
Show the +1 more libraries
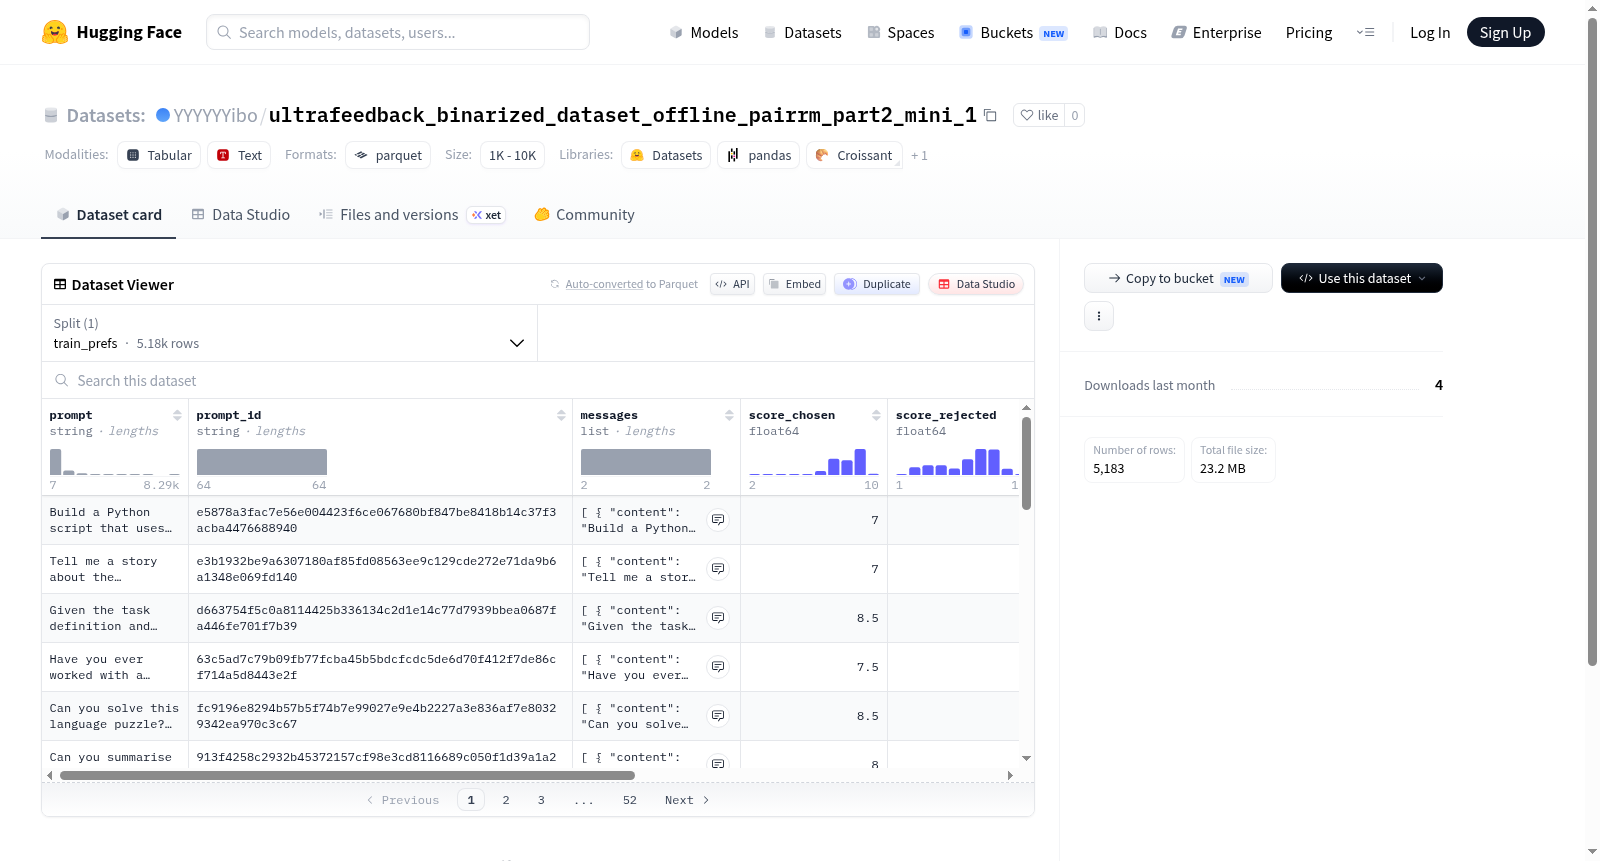[919, 156]
